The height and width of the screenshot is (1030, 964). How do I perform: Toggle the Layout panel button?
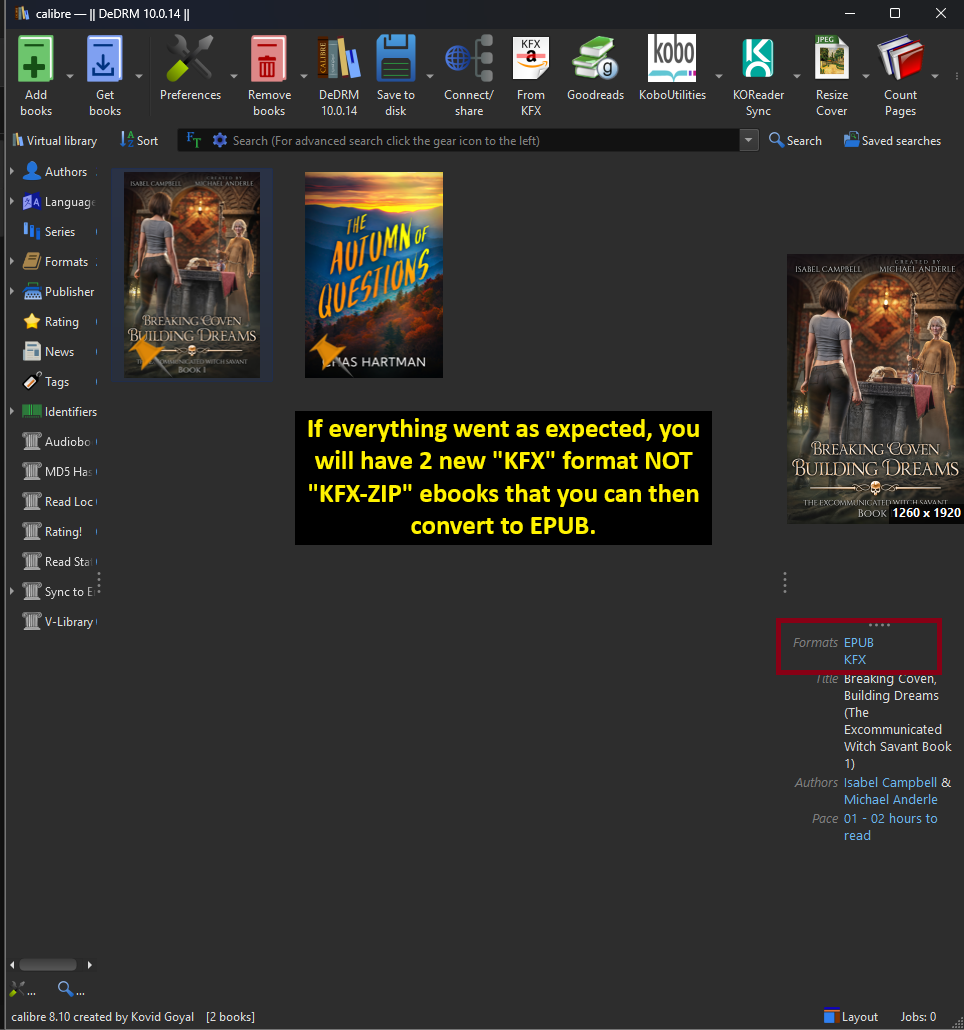[850, 1016]
